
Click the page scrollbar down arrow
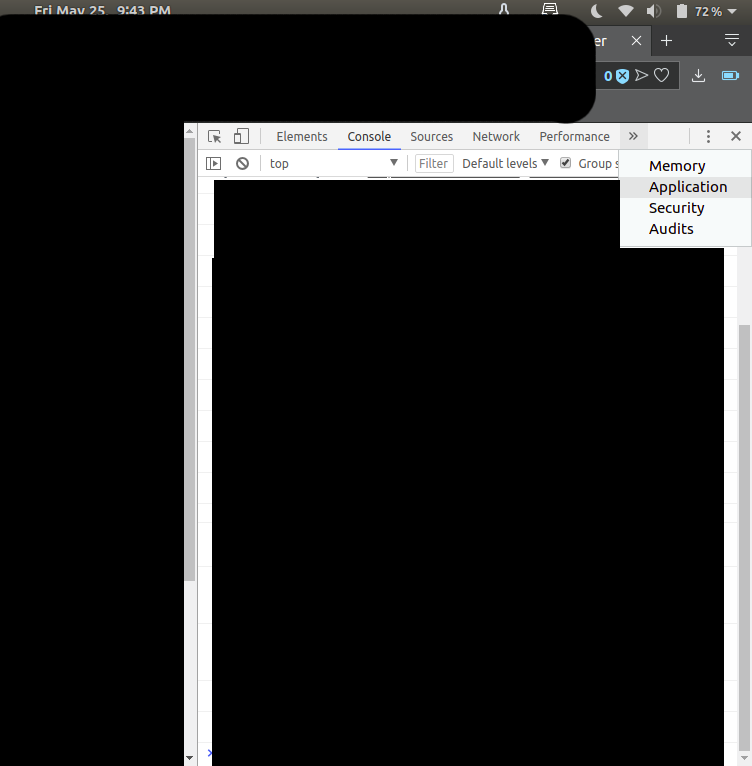[190, 758]
